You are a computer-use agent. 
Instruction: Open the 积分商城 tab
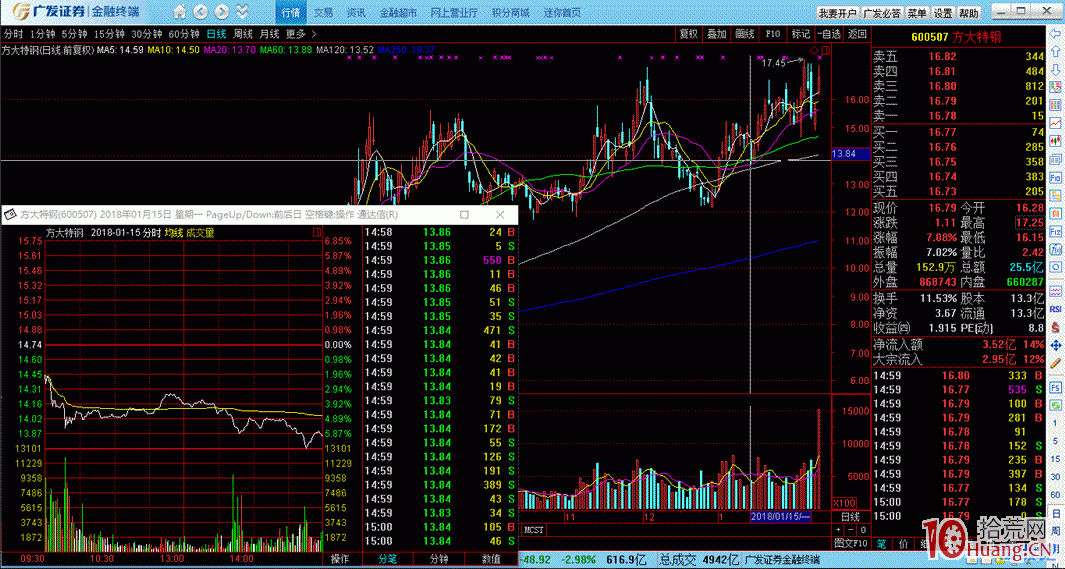[x=510, y=13]
